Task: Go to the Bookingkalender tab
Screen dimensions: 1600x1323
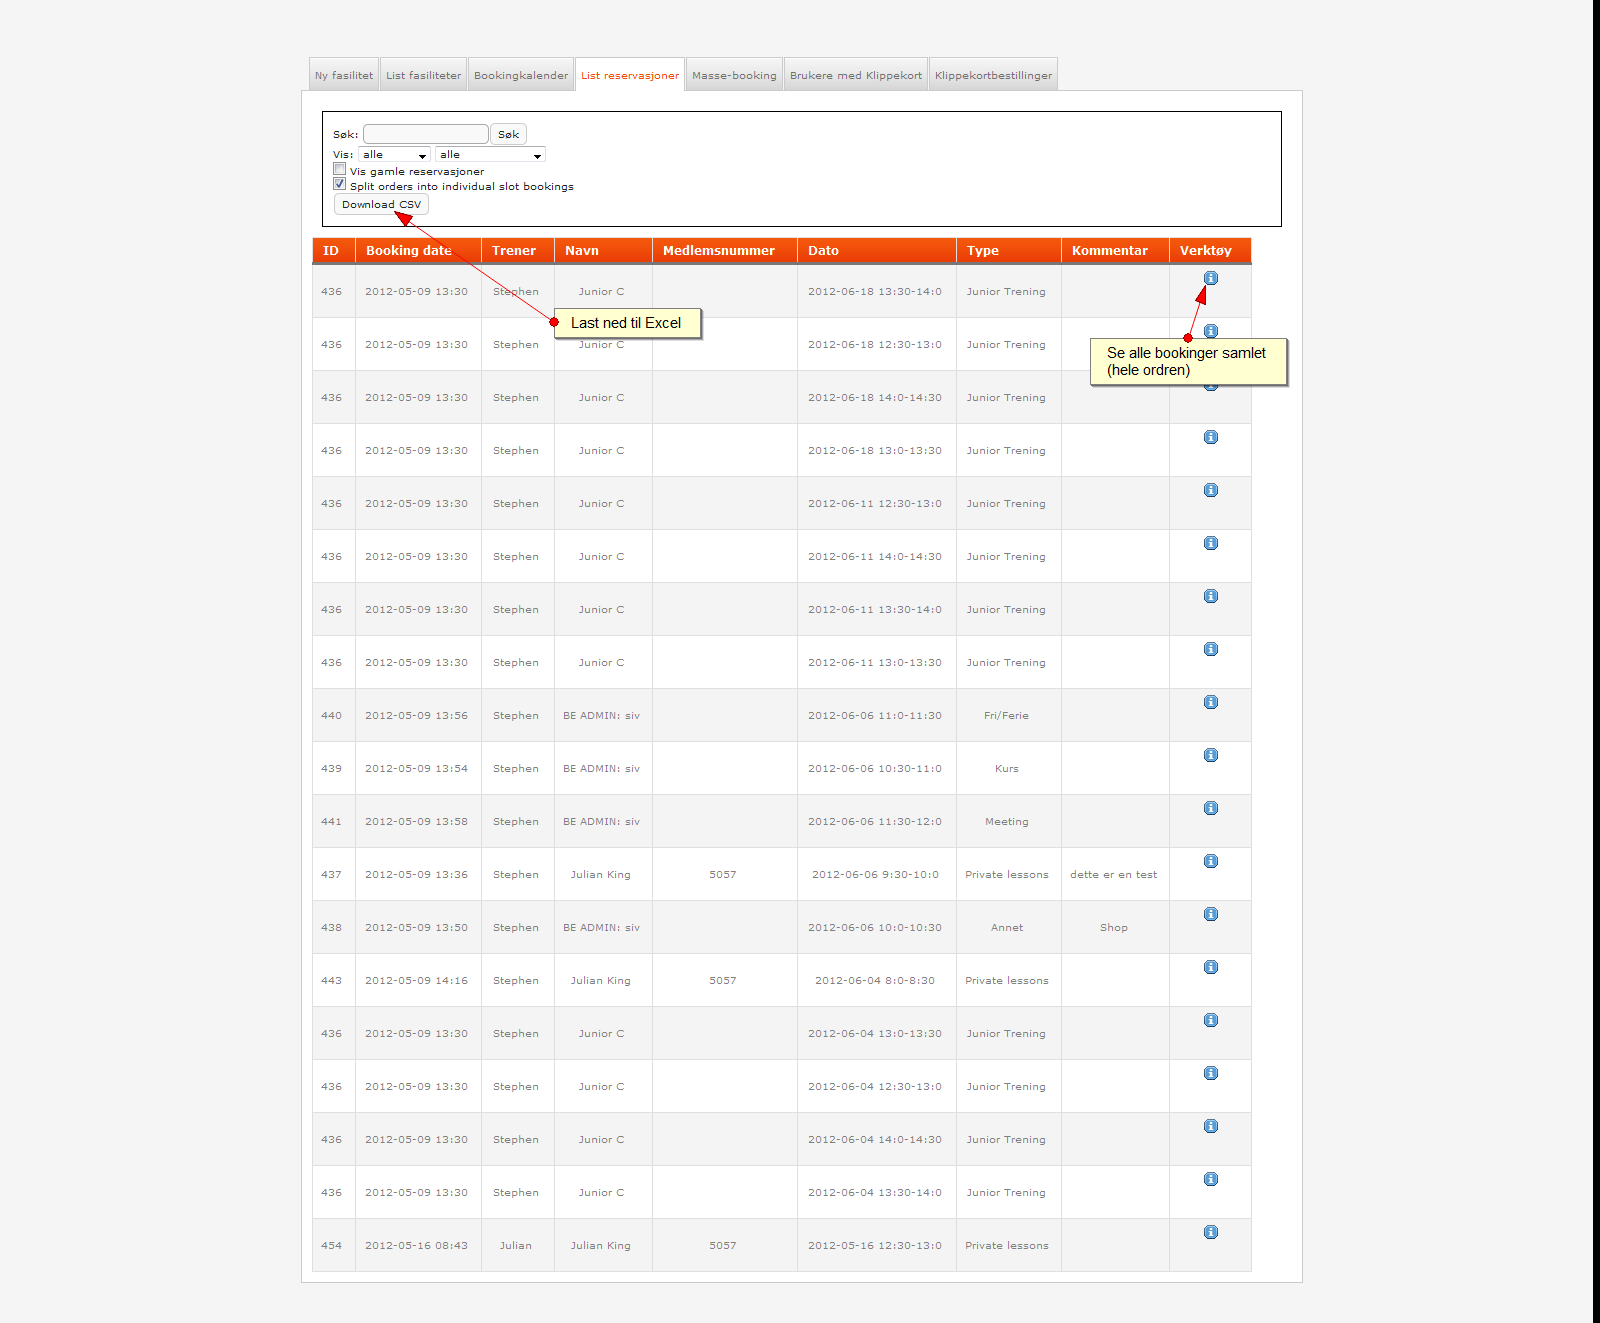Action: click(x=521, y=75)
